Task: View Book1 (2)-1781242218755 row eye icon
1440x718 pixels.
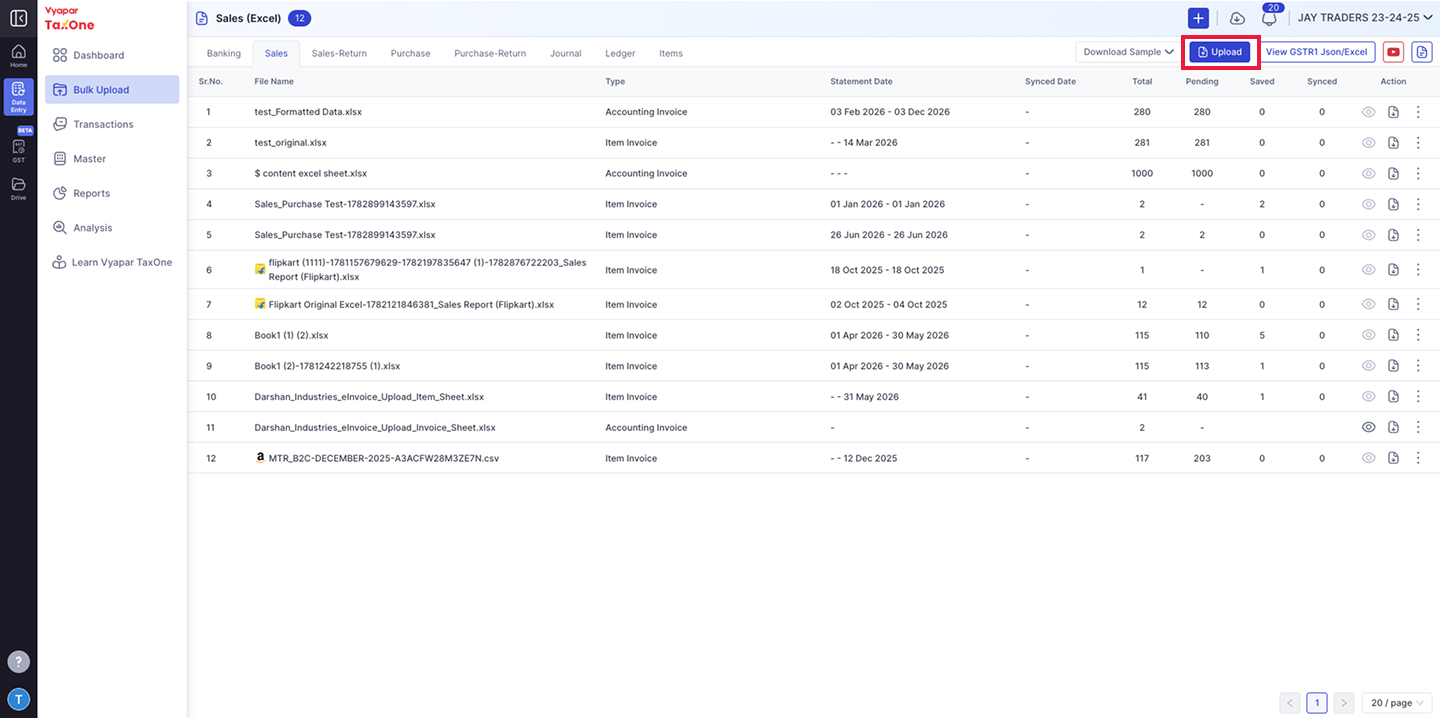Action: [x=1368, y=367]
